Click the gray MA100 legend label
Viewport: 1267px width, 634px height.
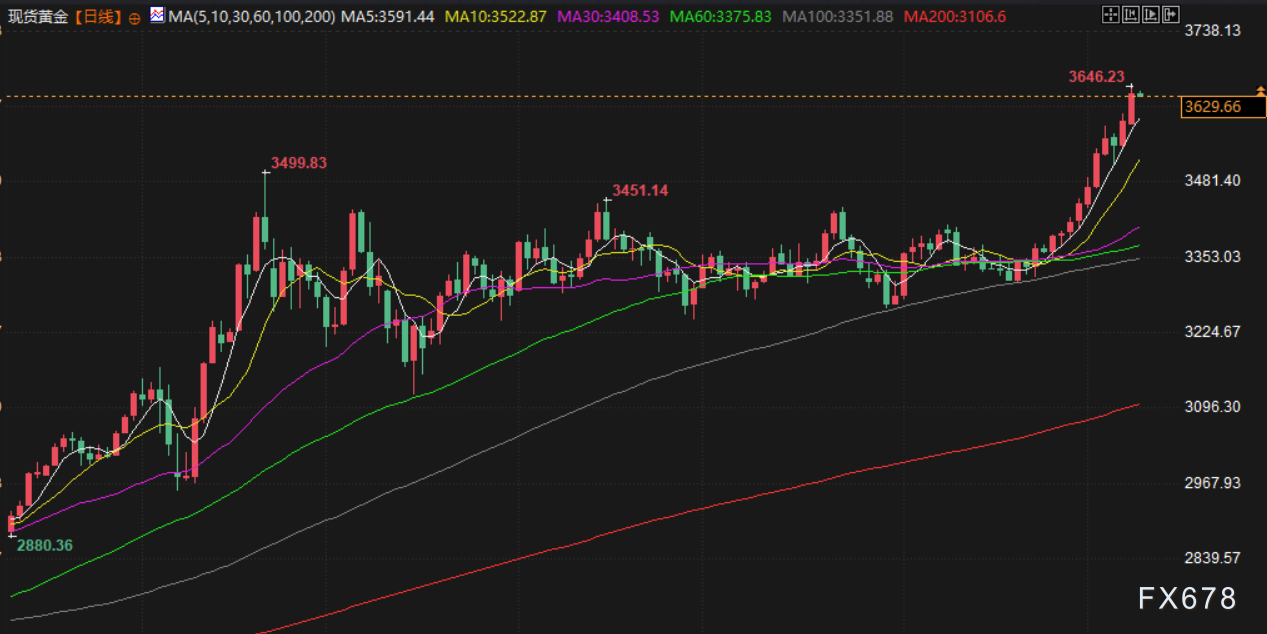tap(837, 17)
